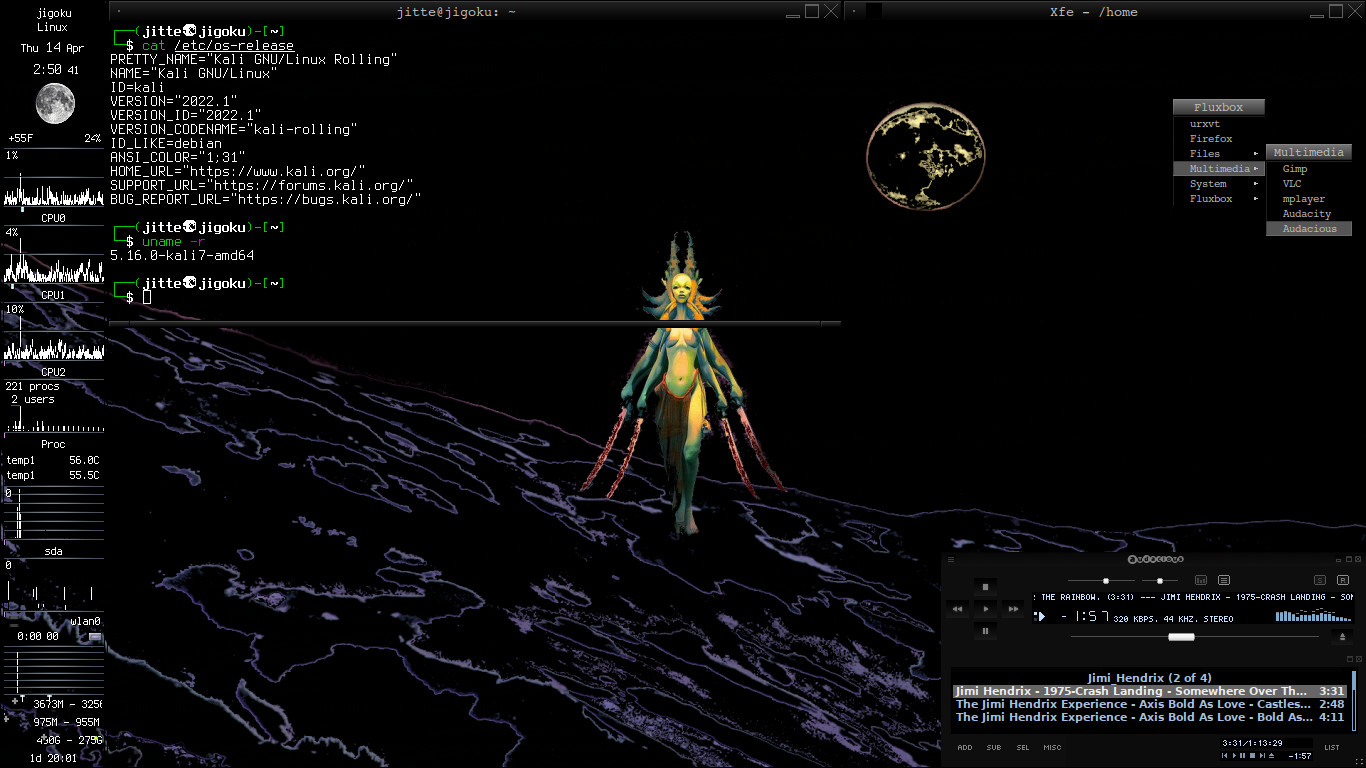The image size is (1366, 768).
Task: Click the moon phase icon in gkrellm
Action: (55, 103)
